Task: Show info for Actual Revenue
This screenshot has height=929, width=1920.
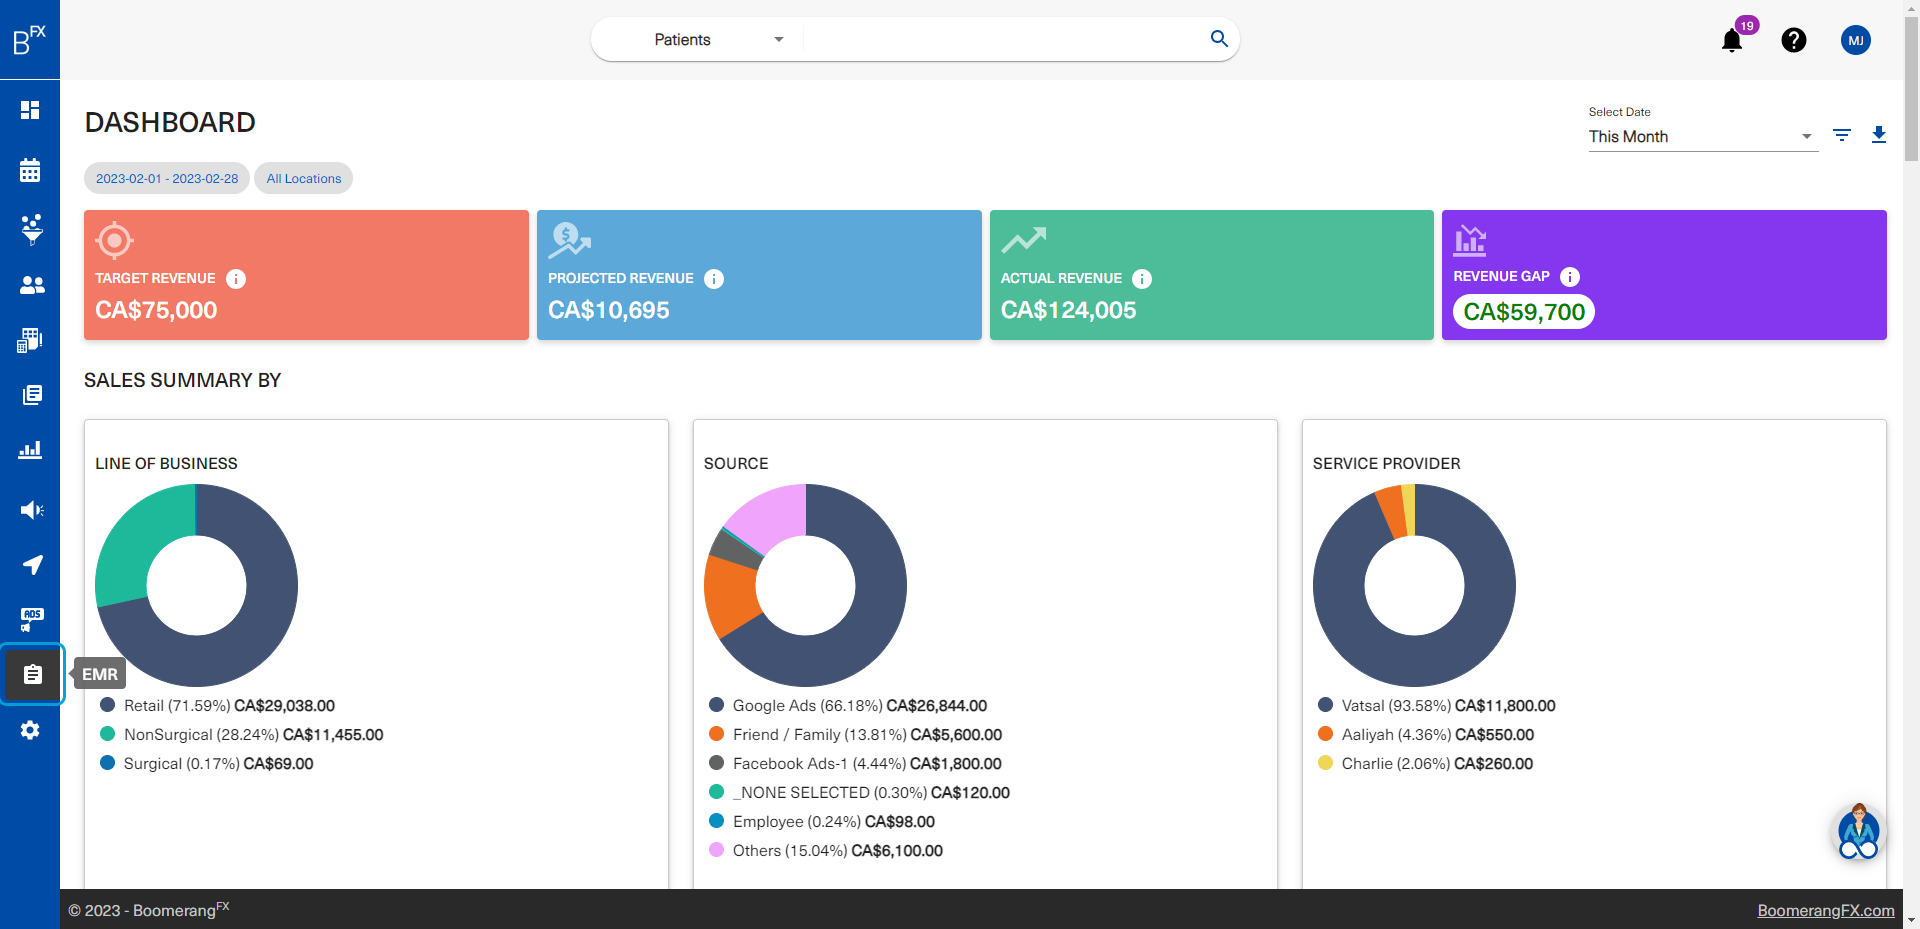Action: [x=1142, y=279]
